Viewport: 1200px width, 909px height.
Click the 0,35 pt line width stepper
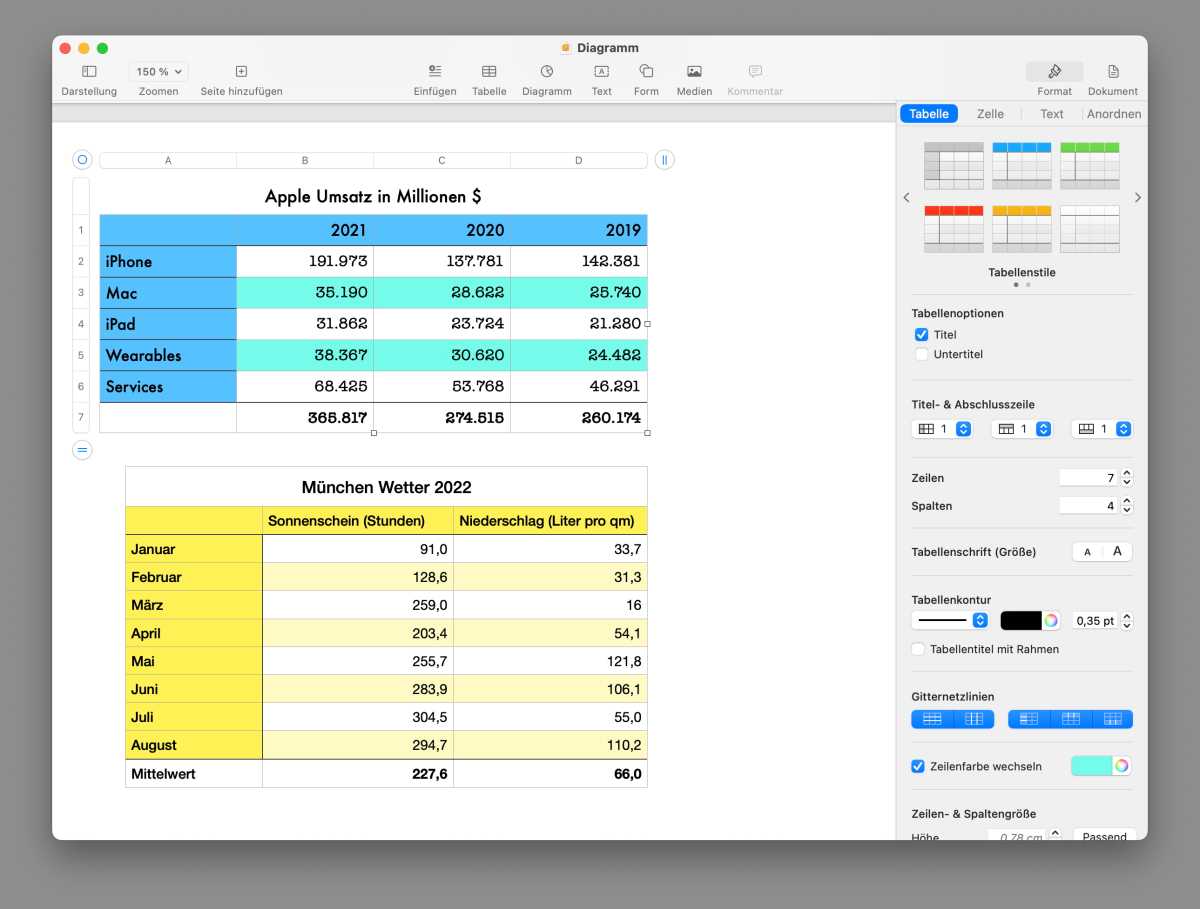pyautogui.click(x=1127, y=621)
